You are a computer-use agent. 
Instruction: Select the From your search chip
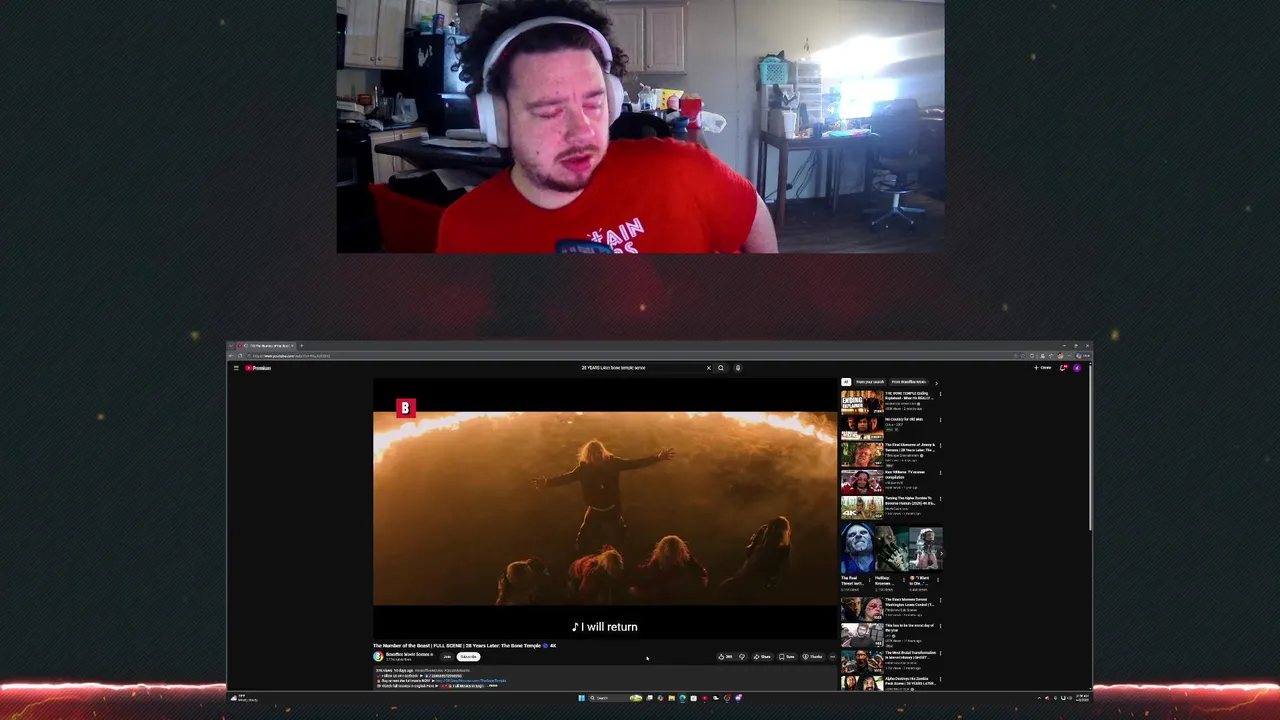point(870,382)
